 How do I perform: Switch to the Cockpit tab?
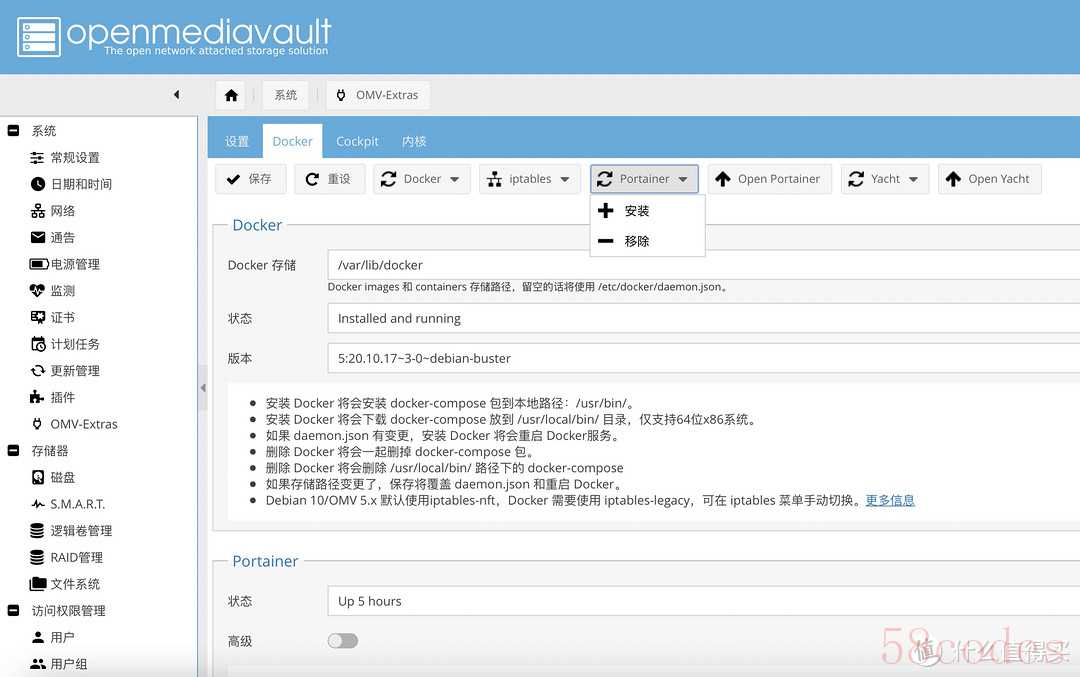(x=357, y=141)
